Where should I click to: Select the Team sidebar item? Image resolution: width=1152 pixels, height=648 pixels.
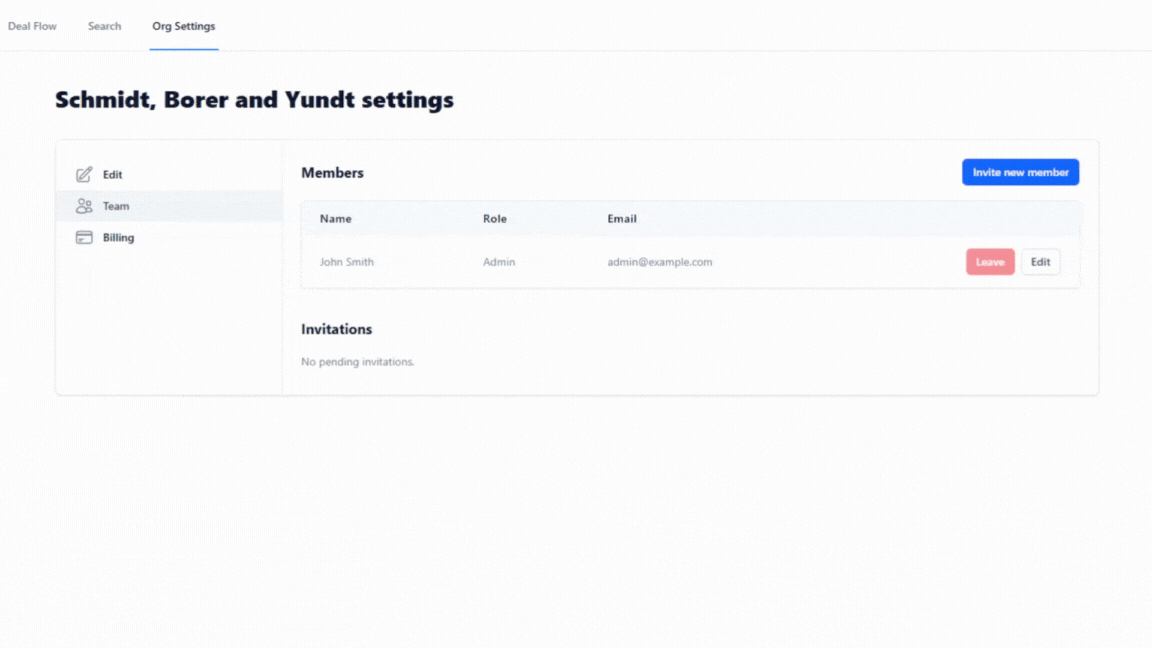pyautogui.click(x=169, y=206)
